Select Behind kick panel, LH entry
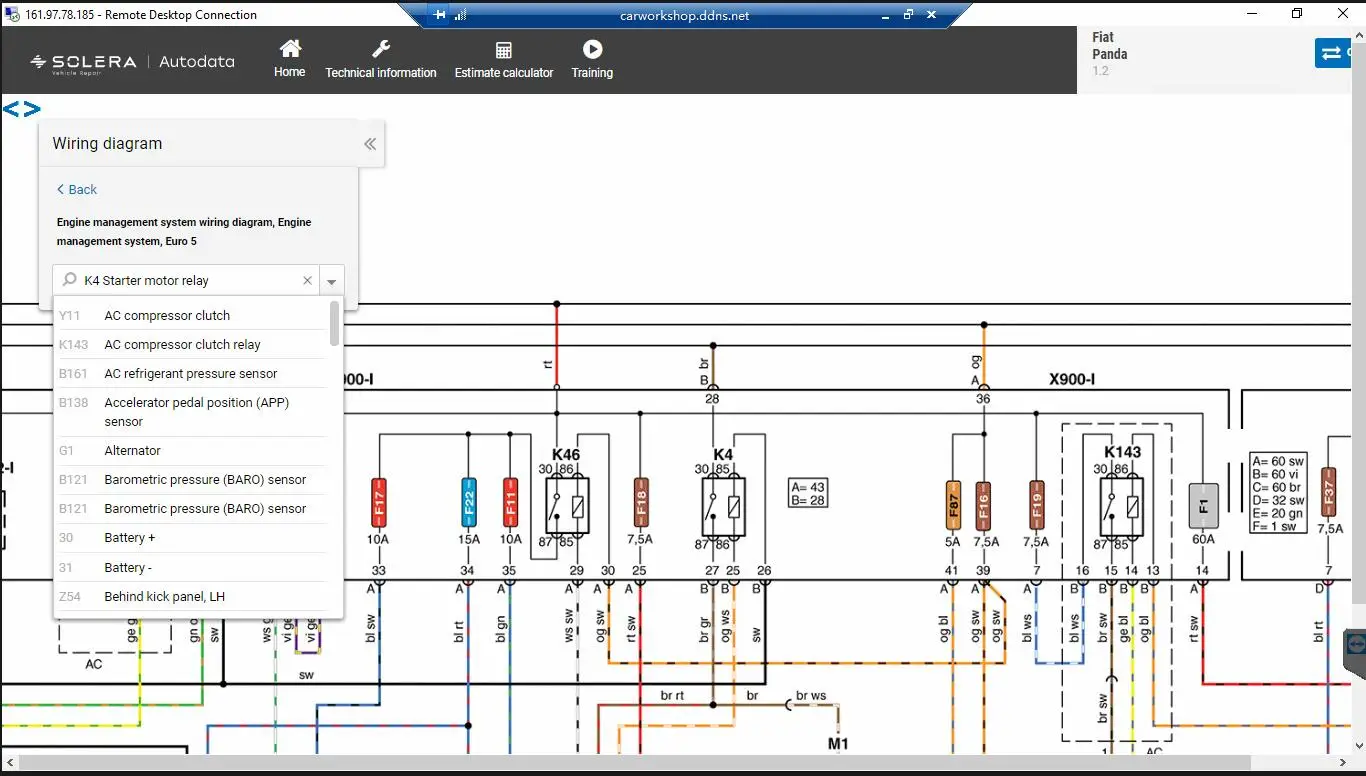The height and width of the screenshot is (776, 1366). (164, 596)
